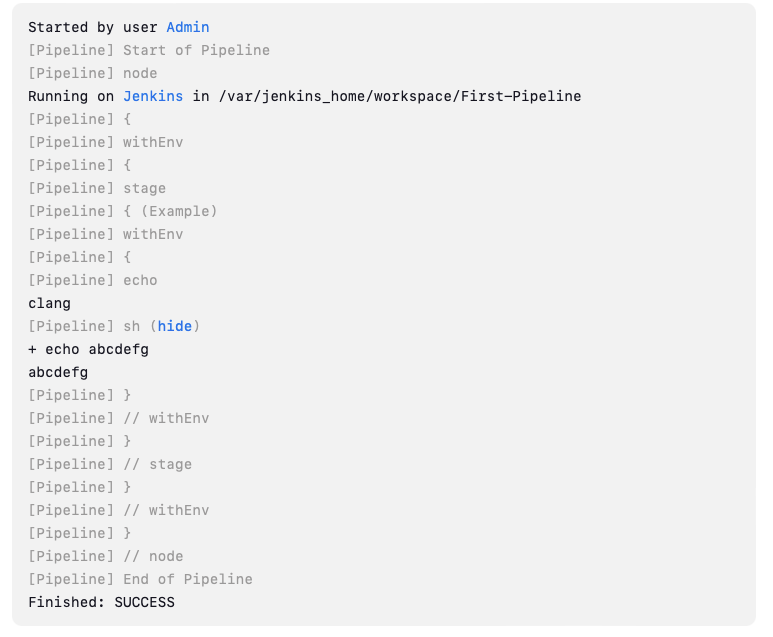773x637 pixels.
Task: Click the 'clang' output line
Action: coord(49,304)
